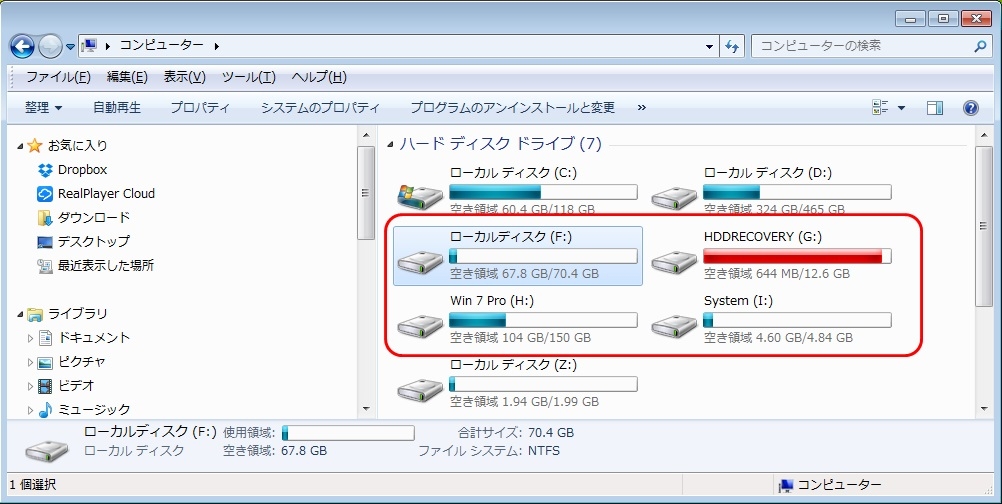Click the file list scroll down arrow
This screenshot has height=504, width=1002.
click(984, 408)
